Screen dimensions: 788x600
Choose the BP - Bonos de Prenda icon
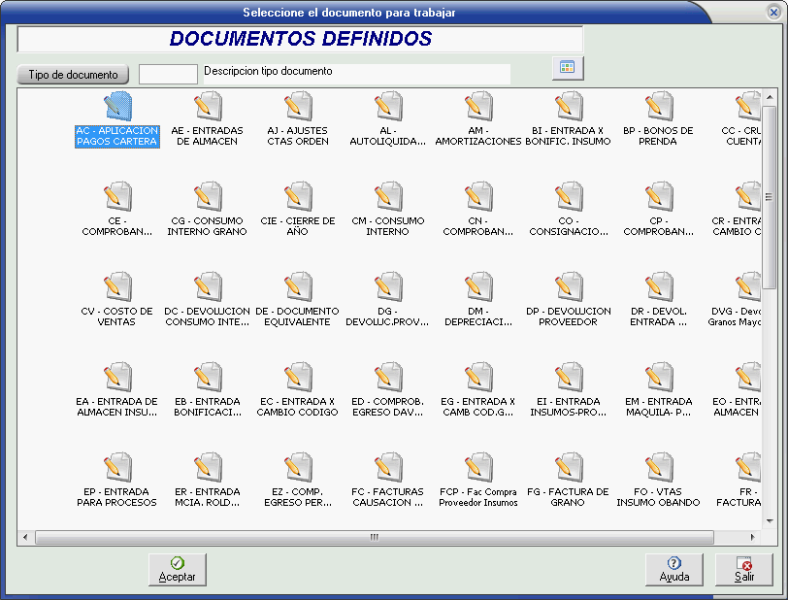point(658,106)
